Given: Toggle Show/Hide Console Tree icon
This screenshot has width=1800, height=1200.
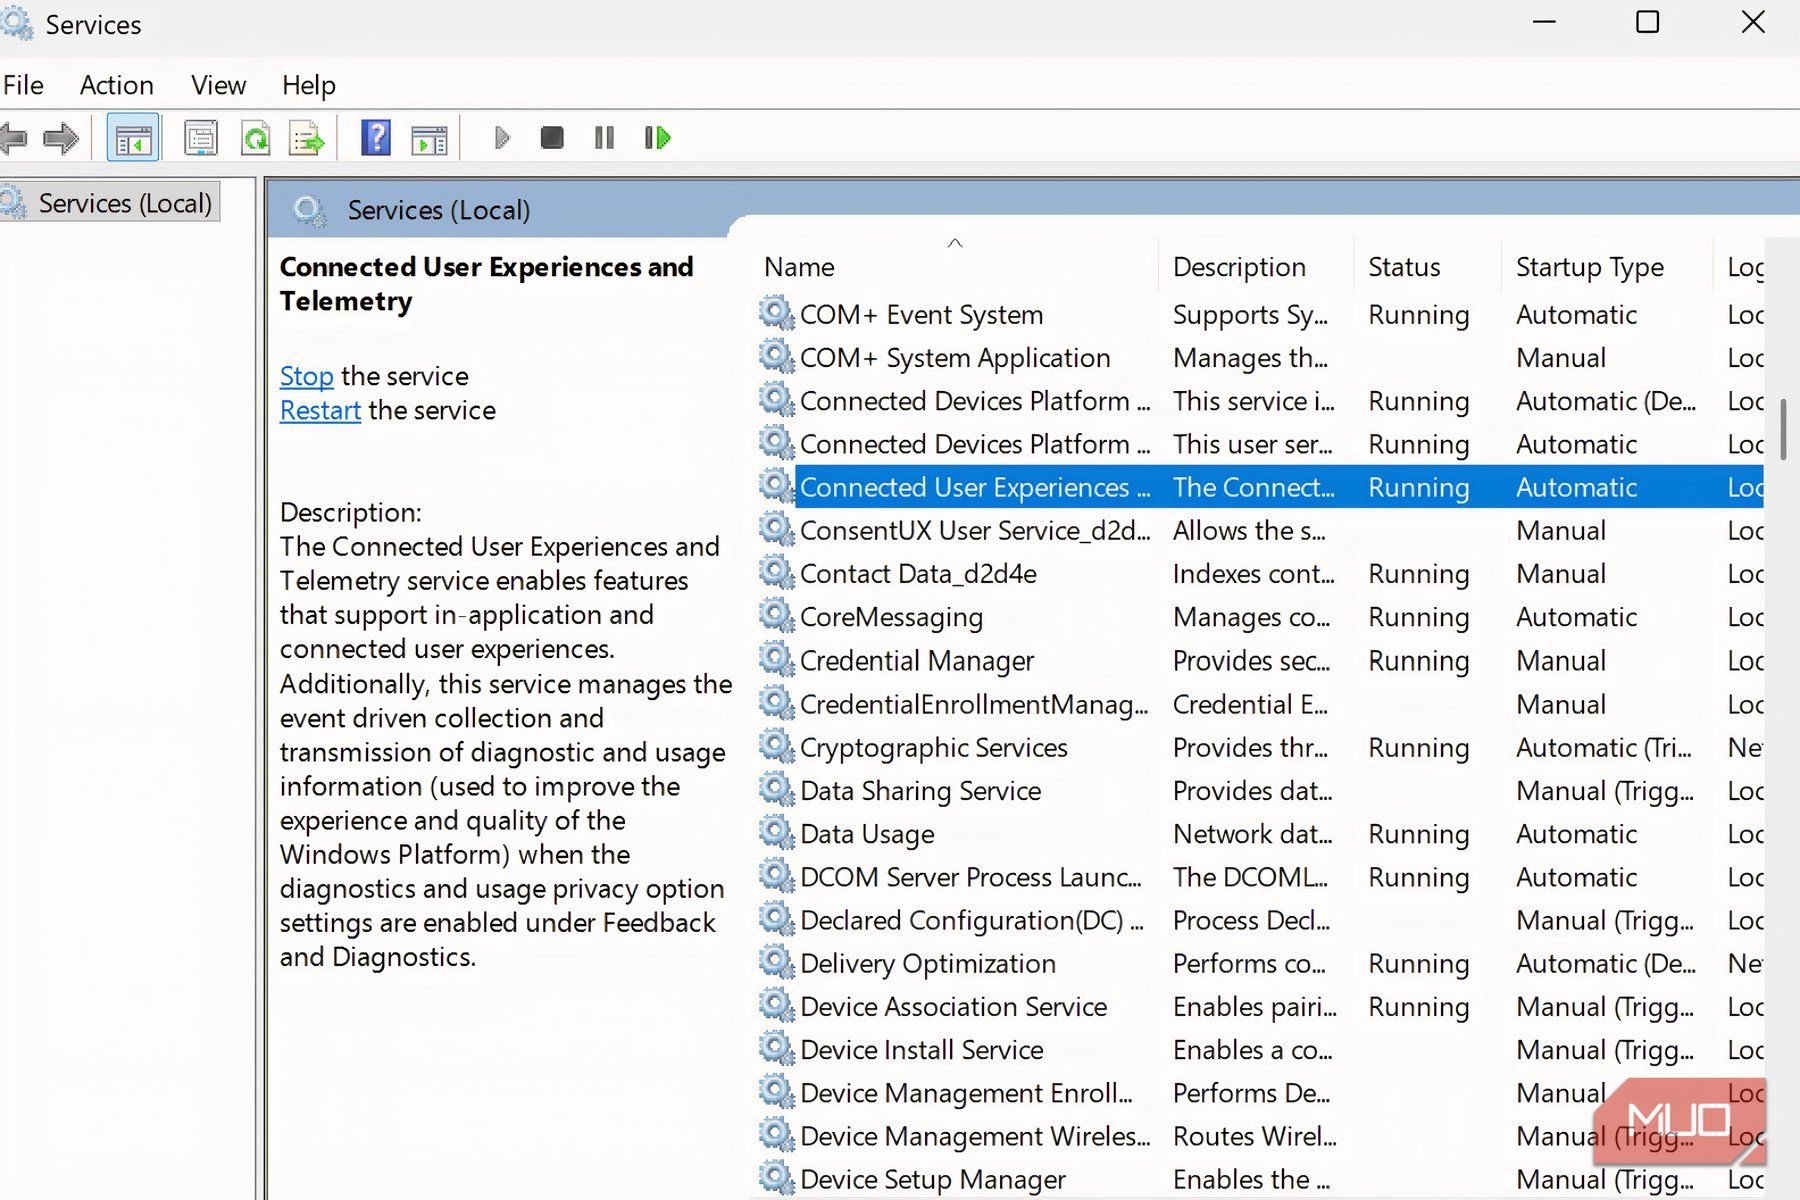Looking at the screenshot, I should [x=133, y=138].
